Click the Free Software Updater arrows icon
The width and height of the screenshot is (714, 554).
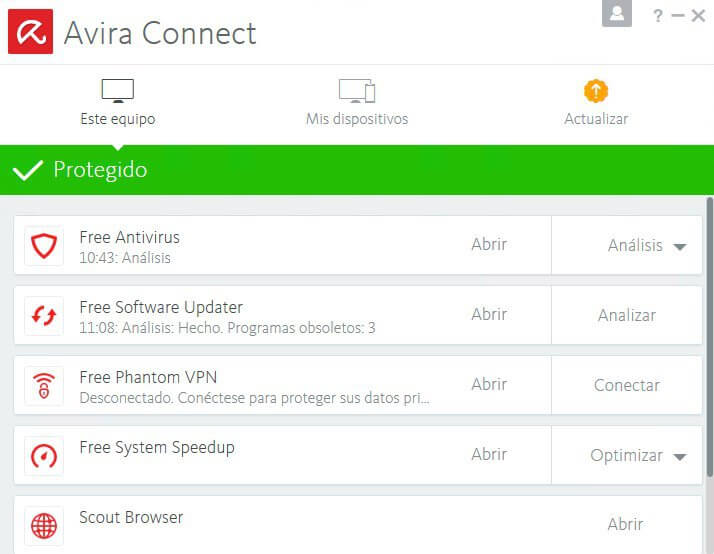(44, 316)
